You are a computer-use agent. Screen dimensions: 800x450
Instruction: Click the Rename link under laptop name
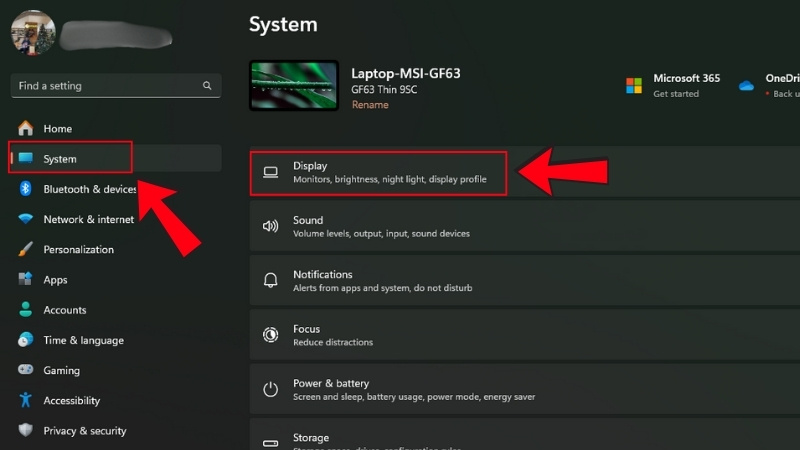[369, 105]
